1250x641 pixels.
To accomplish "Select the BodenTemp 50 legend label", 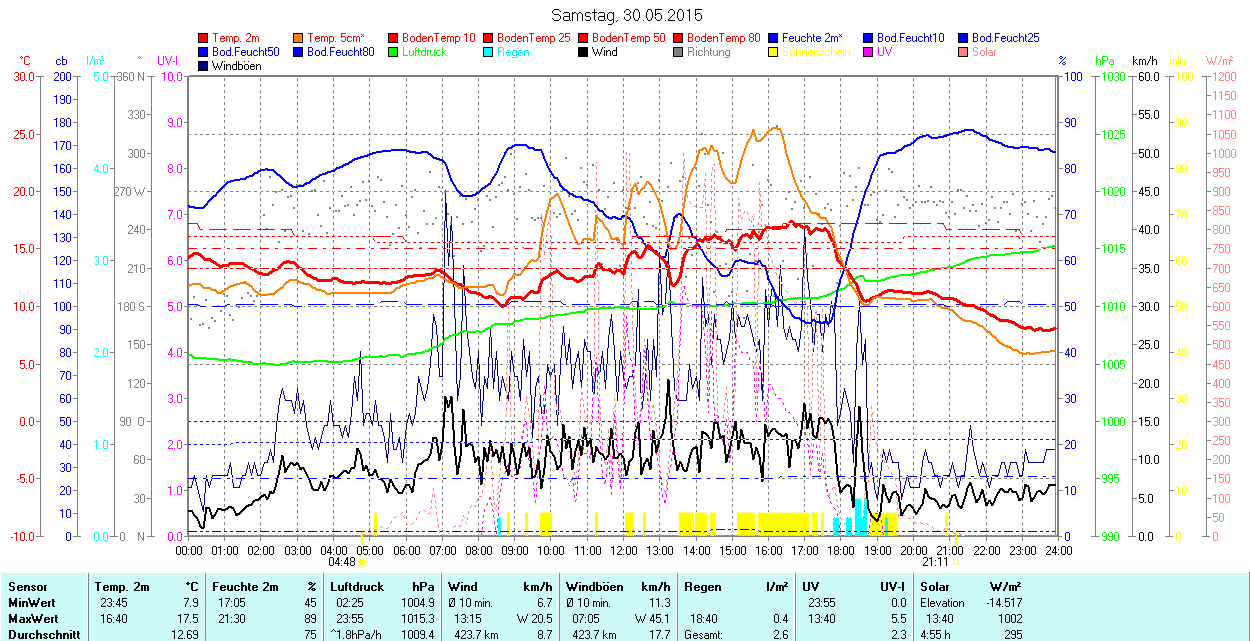I will [629, 38].
